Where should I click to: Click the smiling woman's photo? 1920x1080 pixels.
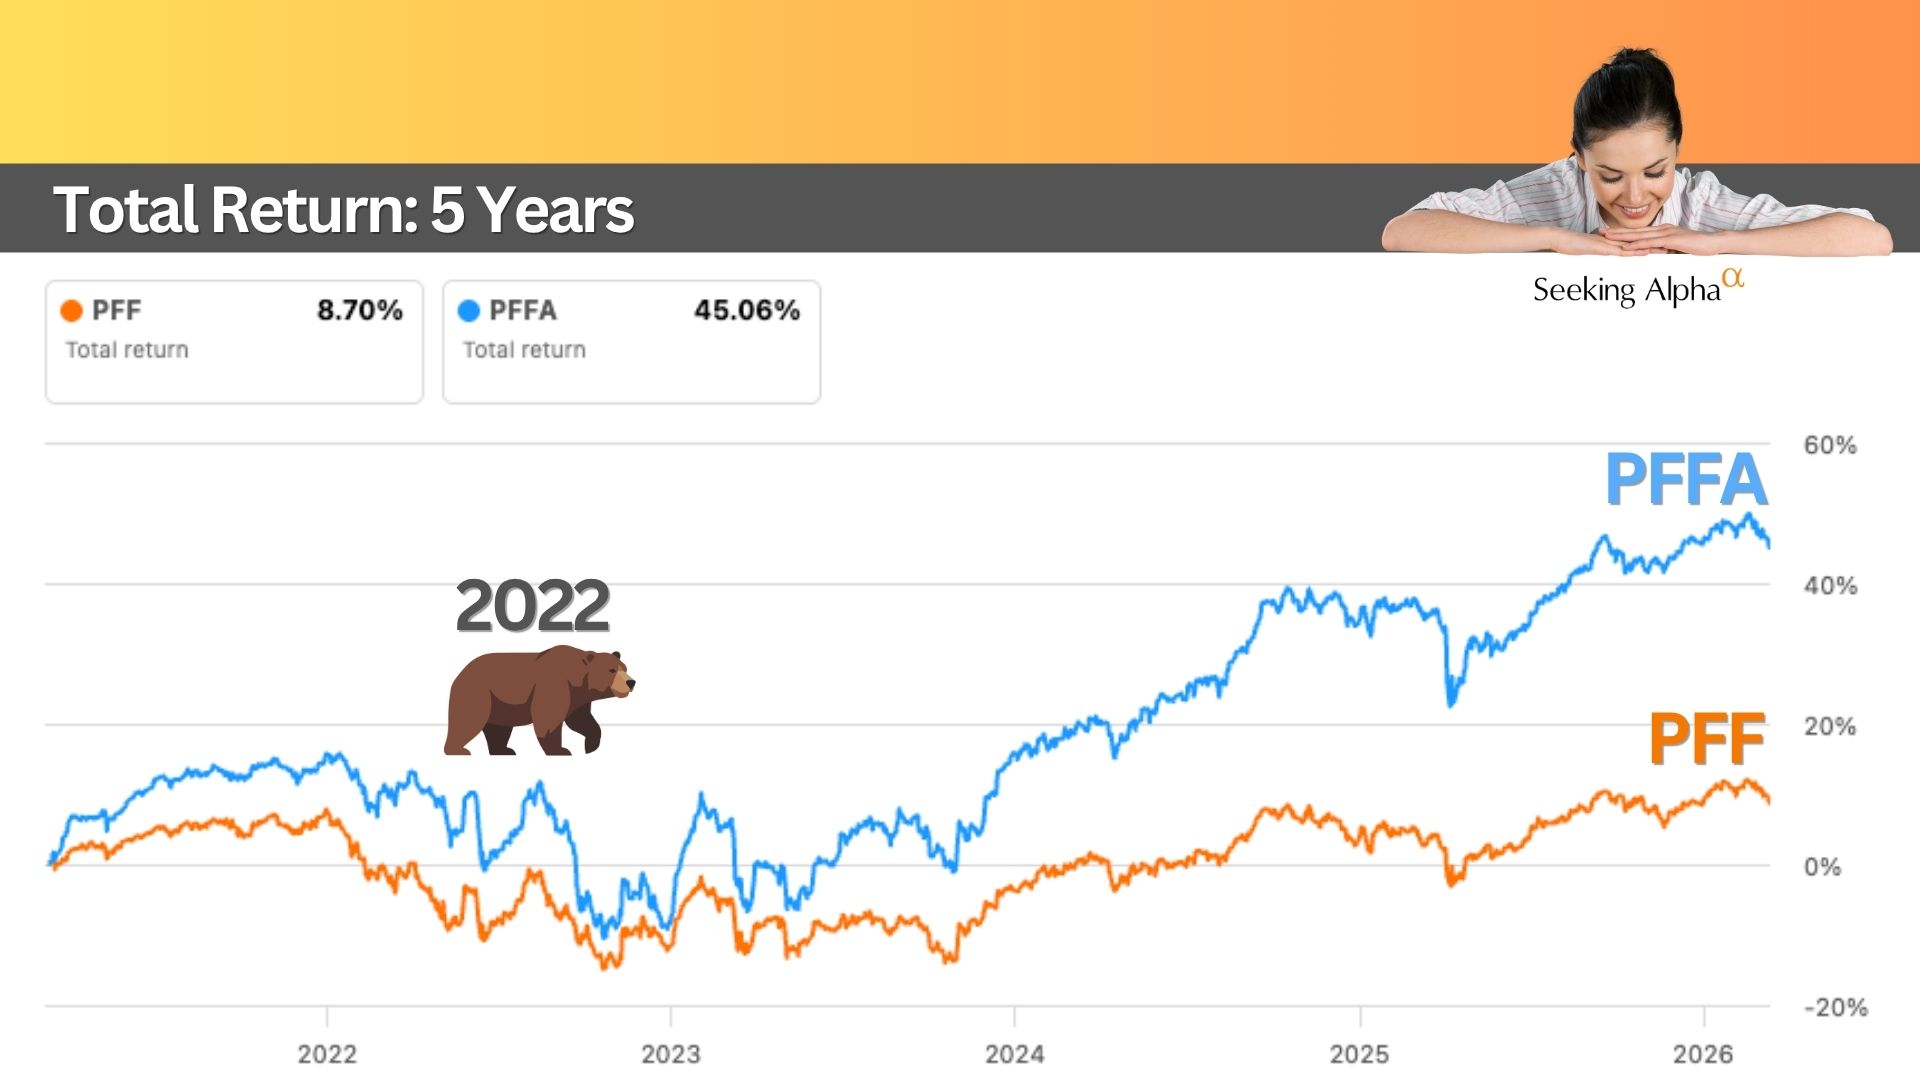[x=1635, y=160]
